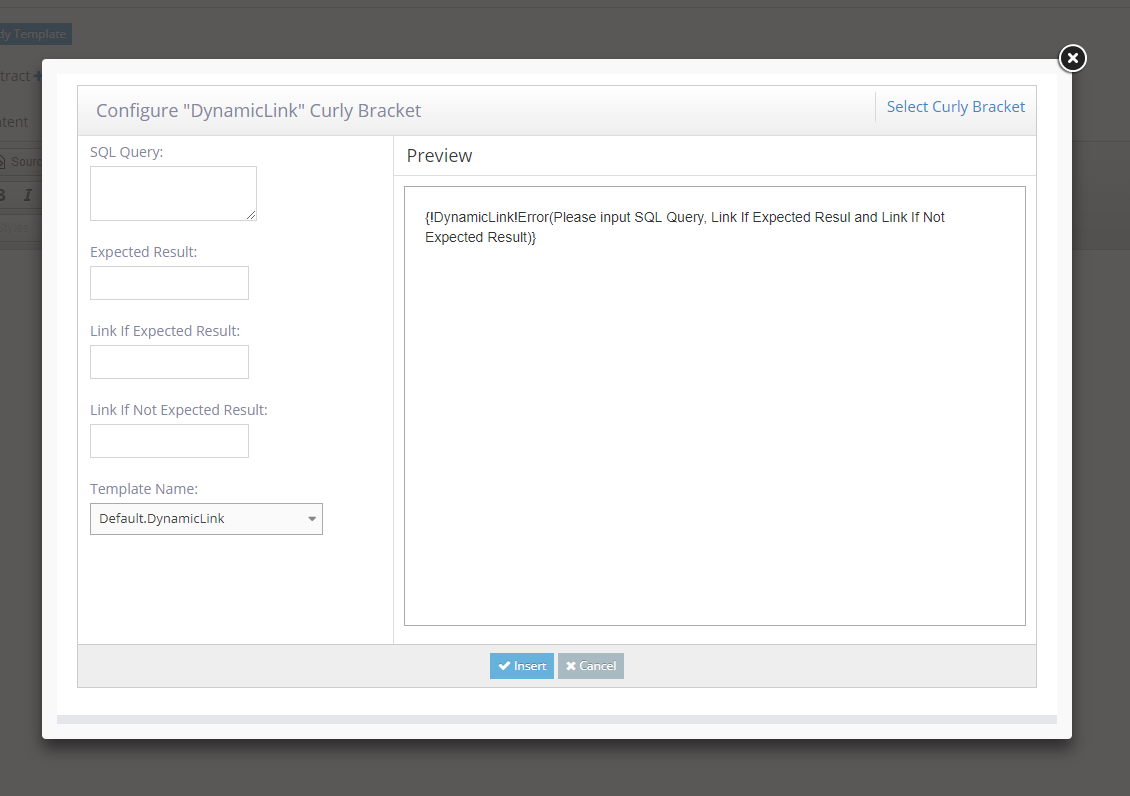Click the DynamicLink error text in the preview
This screenshot has width=1130, height=796.
[x=684, y=227]
